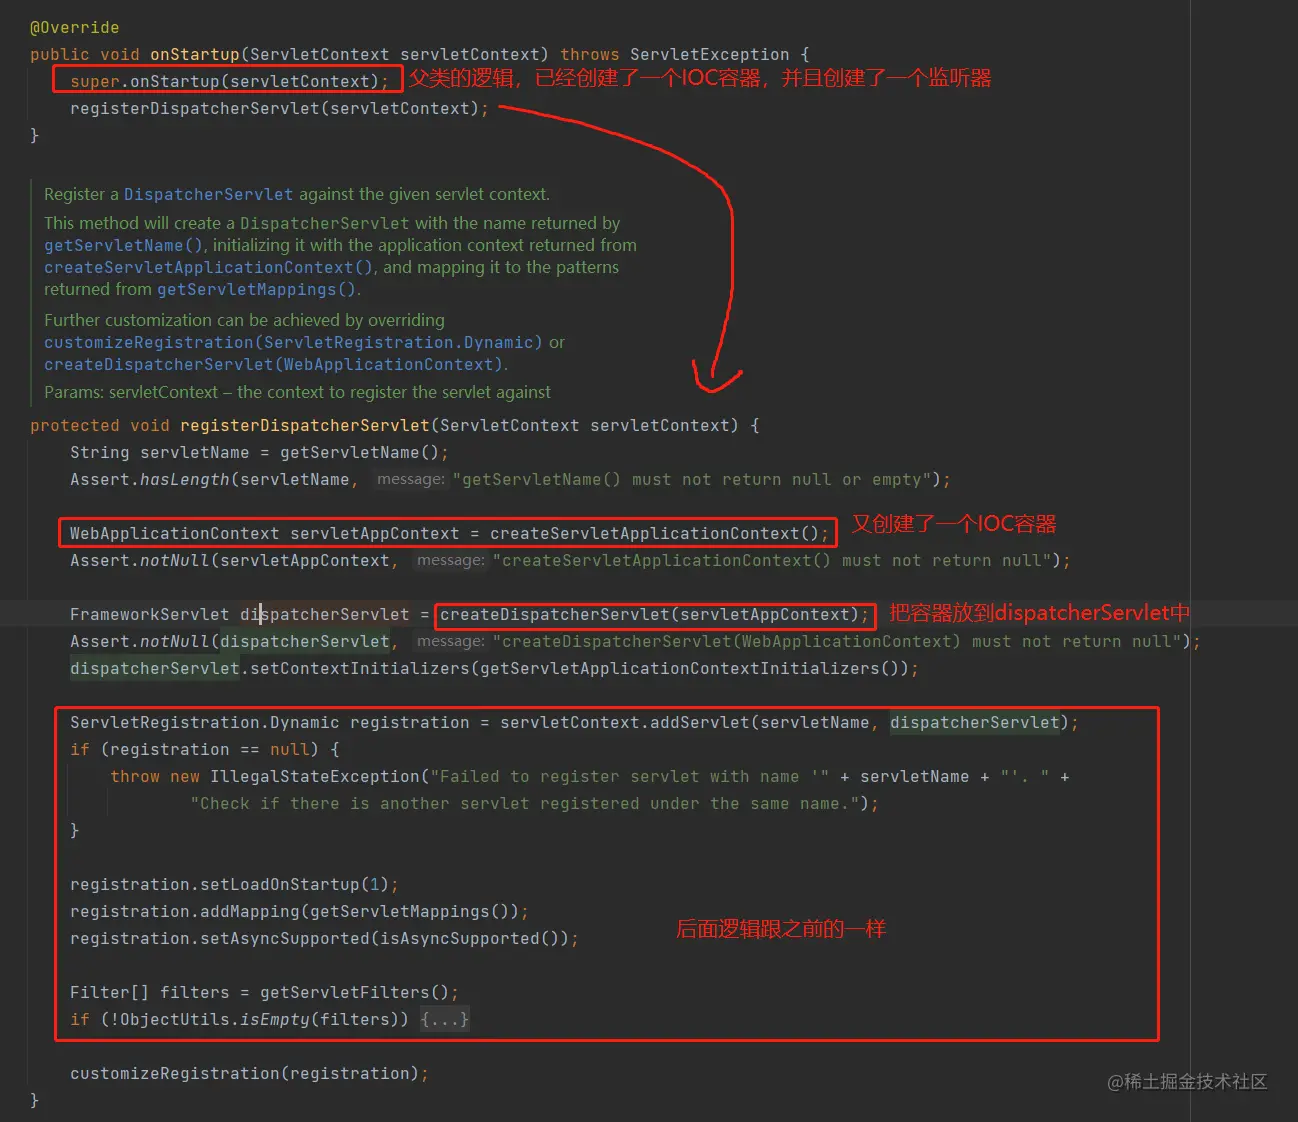The height and width of the screenshot is (1122, 1298).
Task: Click getServletApplicationContextInitializers() call
Action: (690, 668)
